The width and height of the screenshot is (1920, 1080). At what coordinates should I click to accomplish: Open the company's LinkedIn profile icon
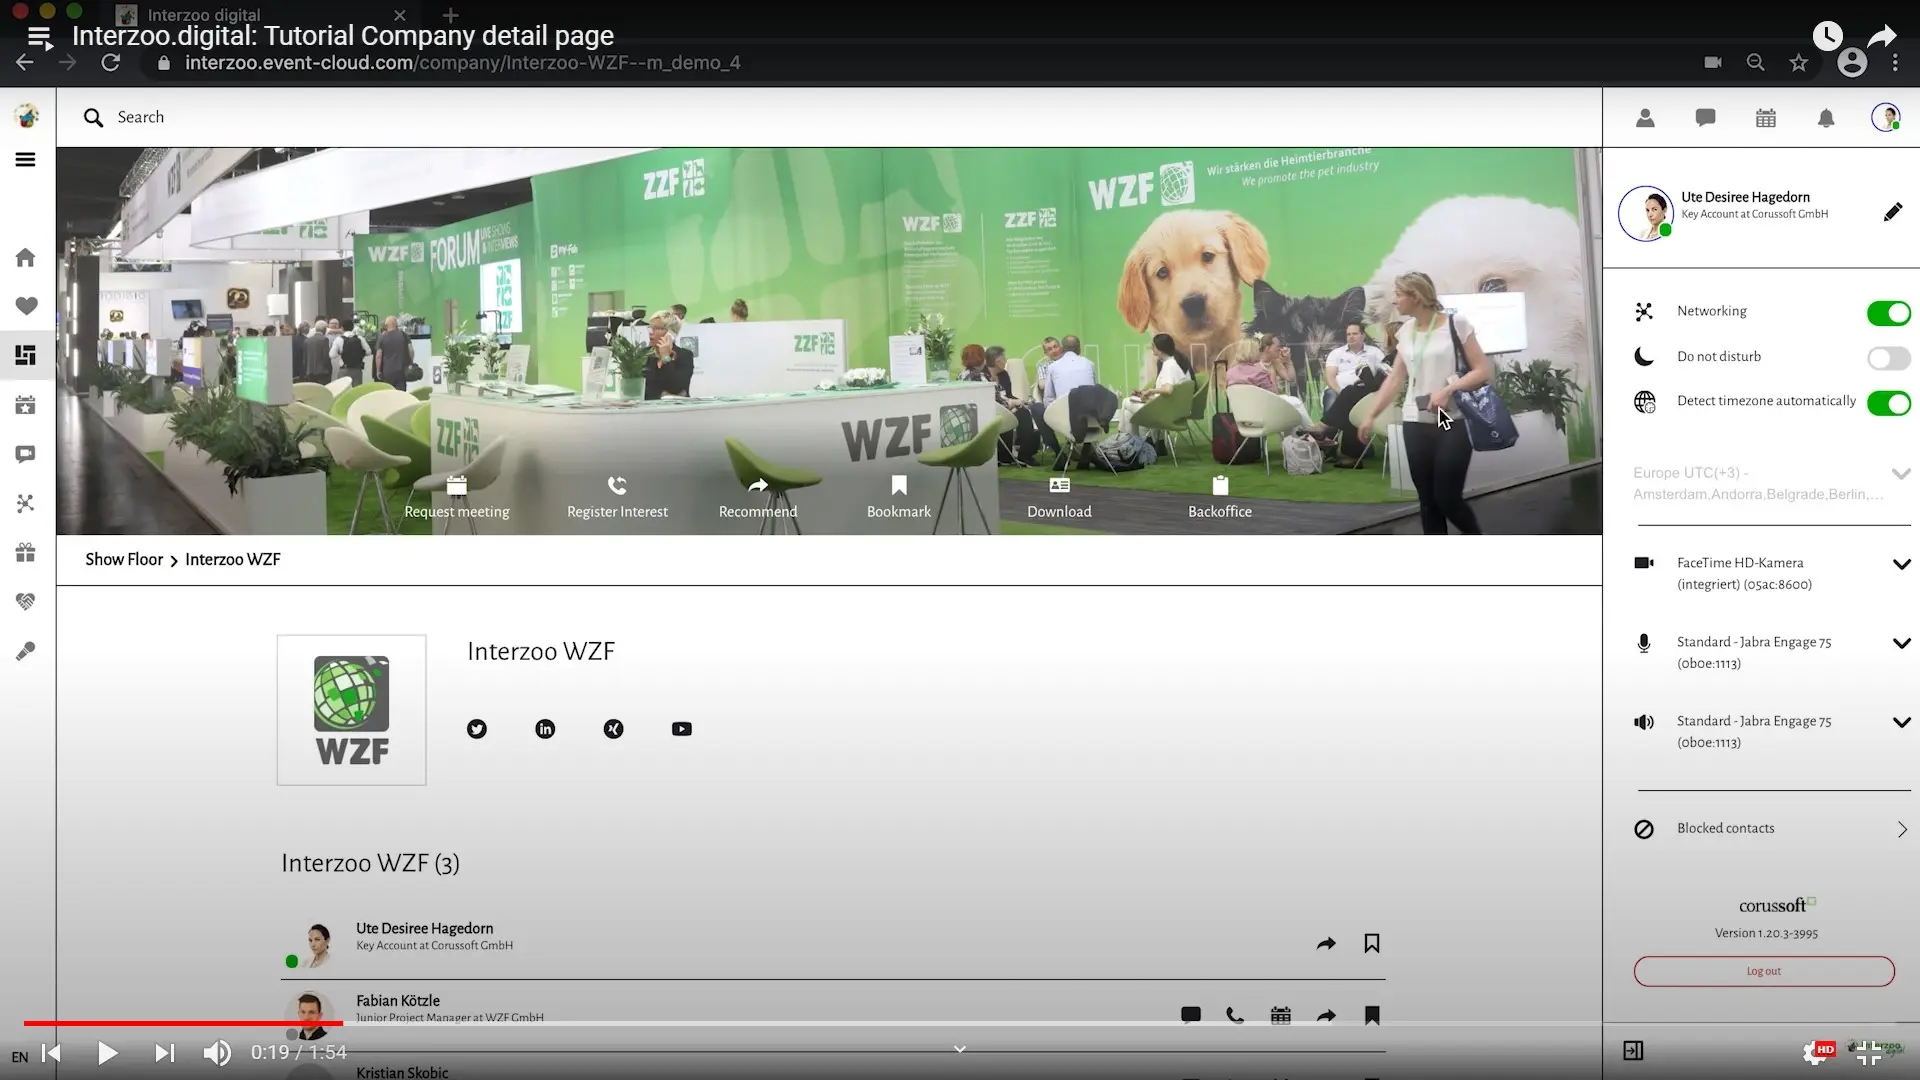[x=545, y=729]
